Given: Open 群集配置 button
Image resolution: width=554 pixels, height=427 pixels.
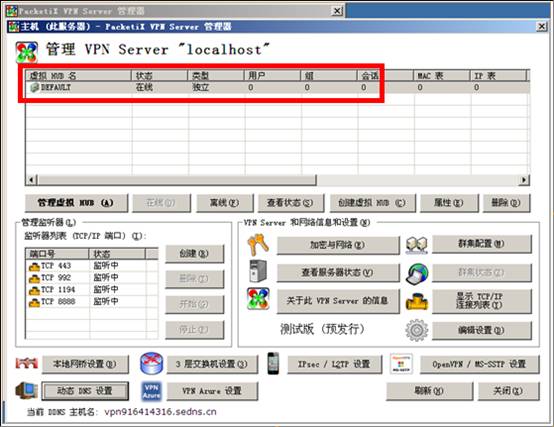Looking at the screenshot, I should [482, 244].
